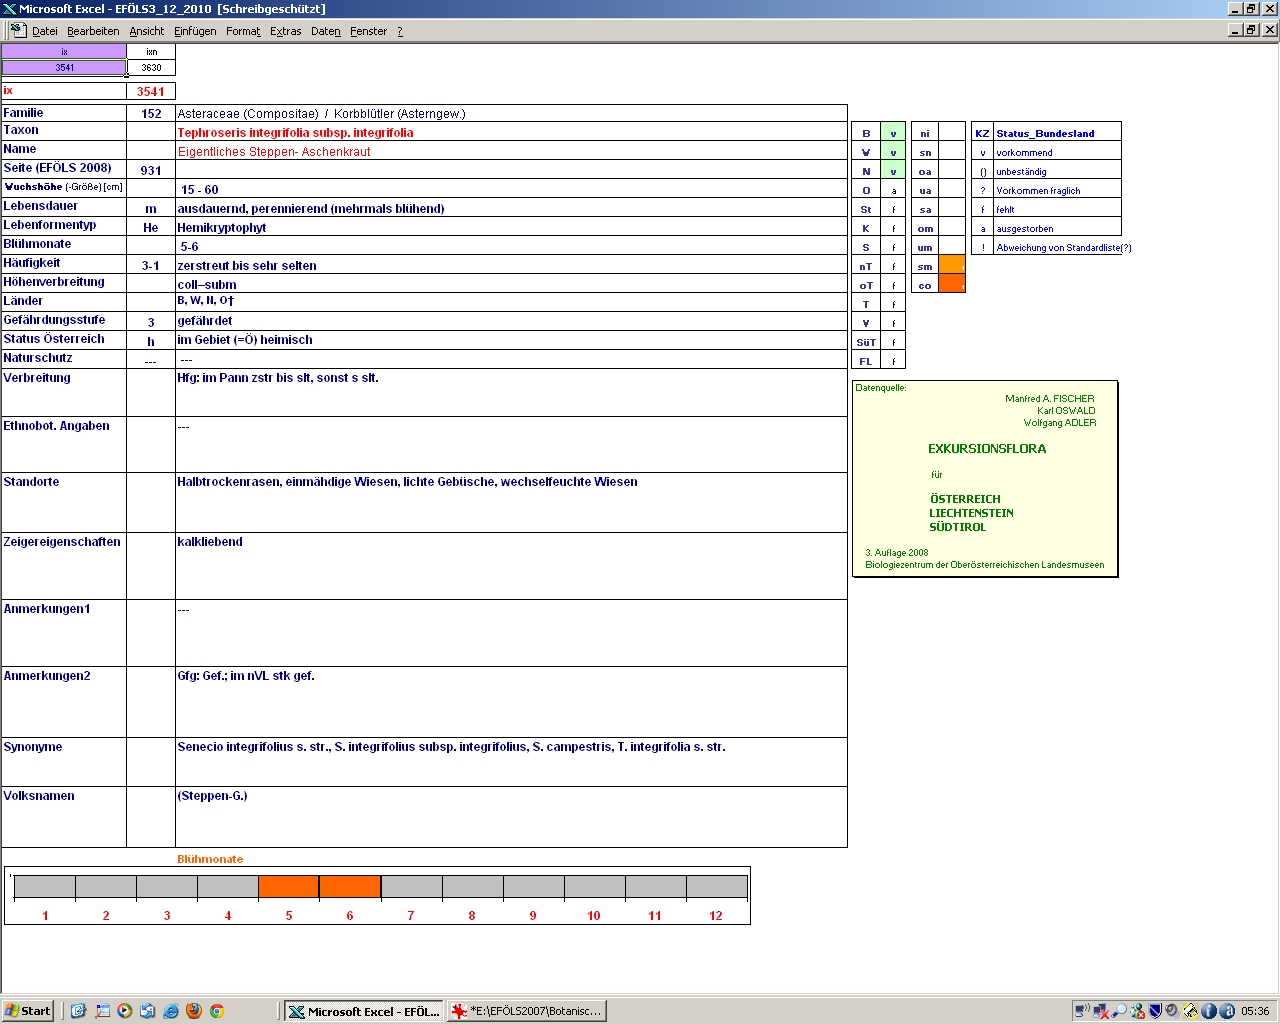Click the Lebensformentyp value Hemikryptophyt
The height and width of the screenshot is (1024, 1280).
(222, 227)
